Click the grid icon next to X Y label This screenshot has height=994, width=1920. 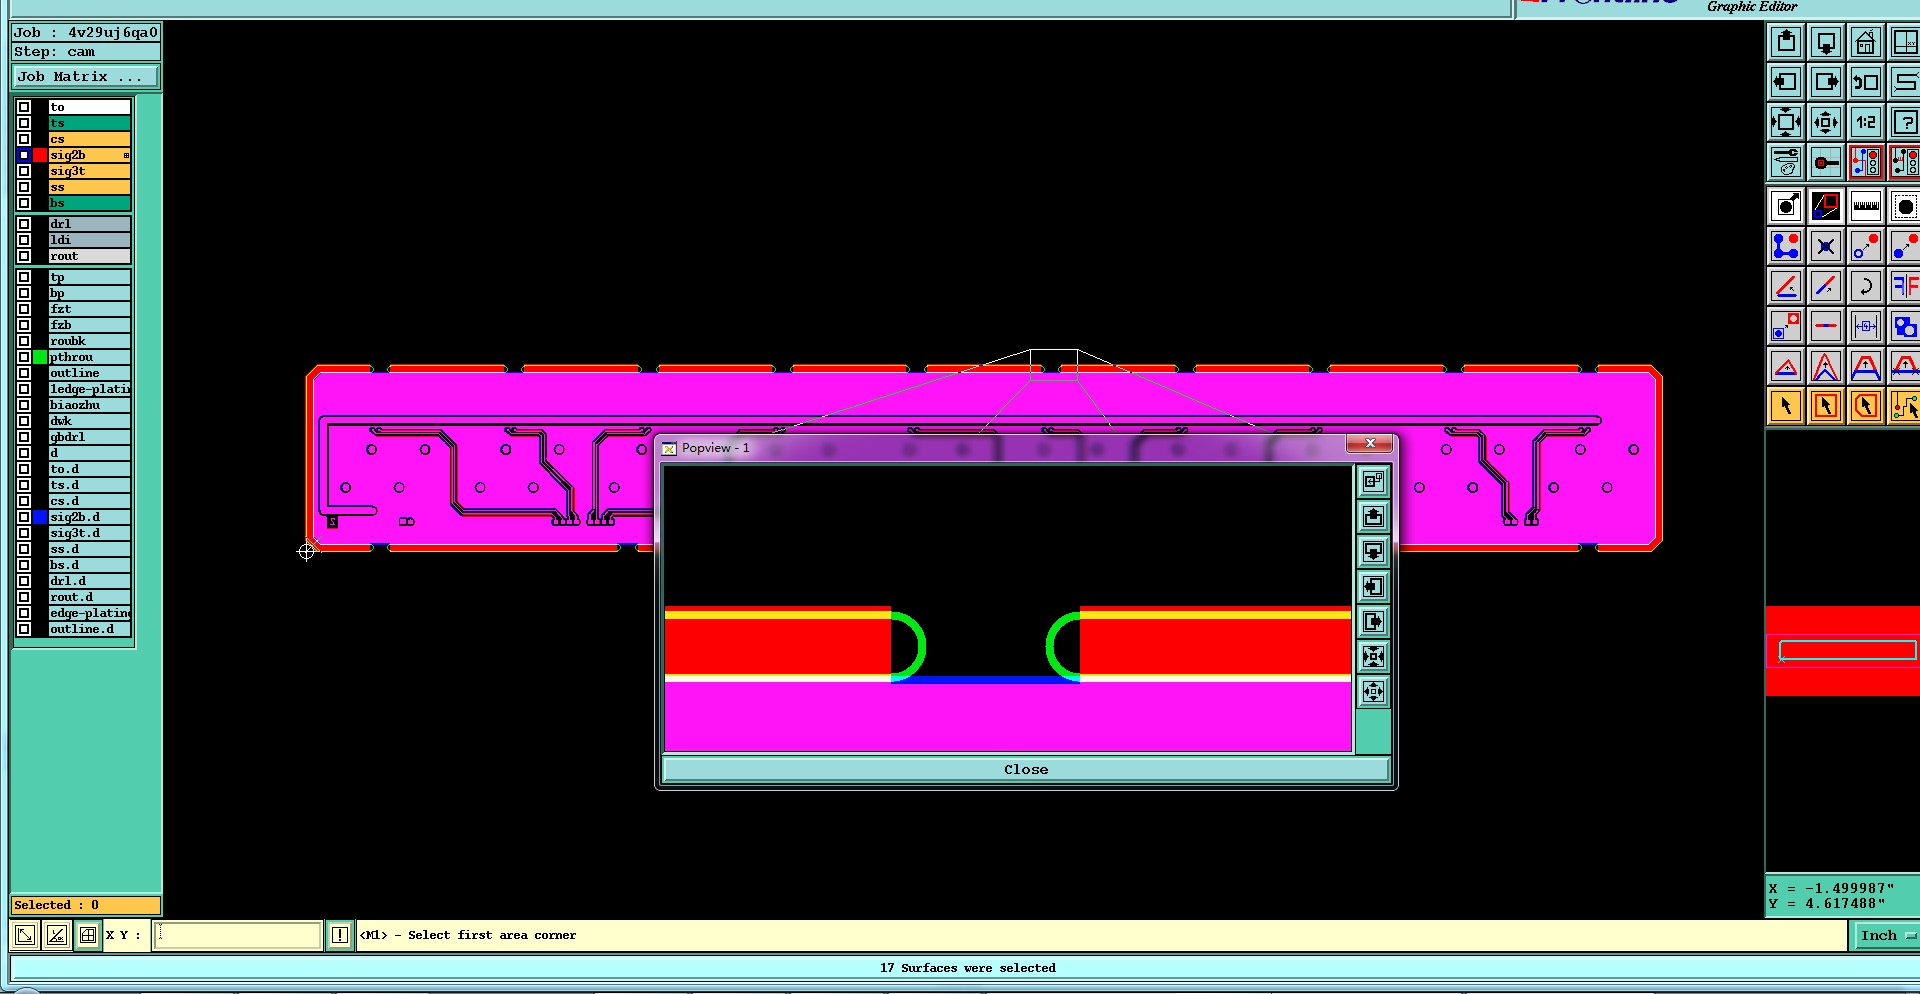pos(88,935)
